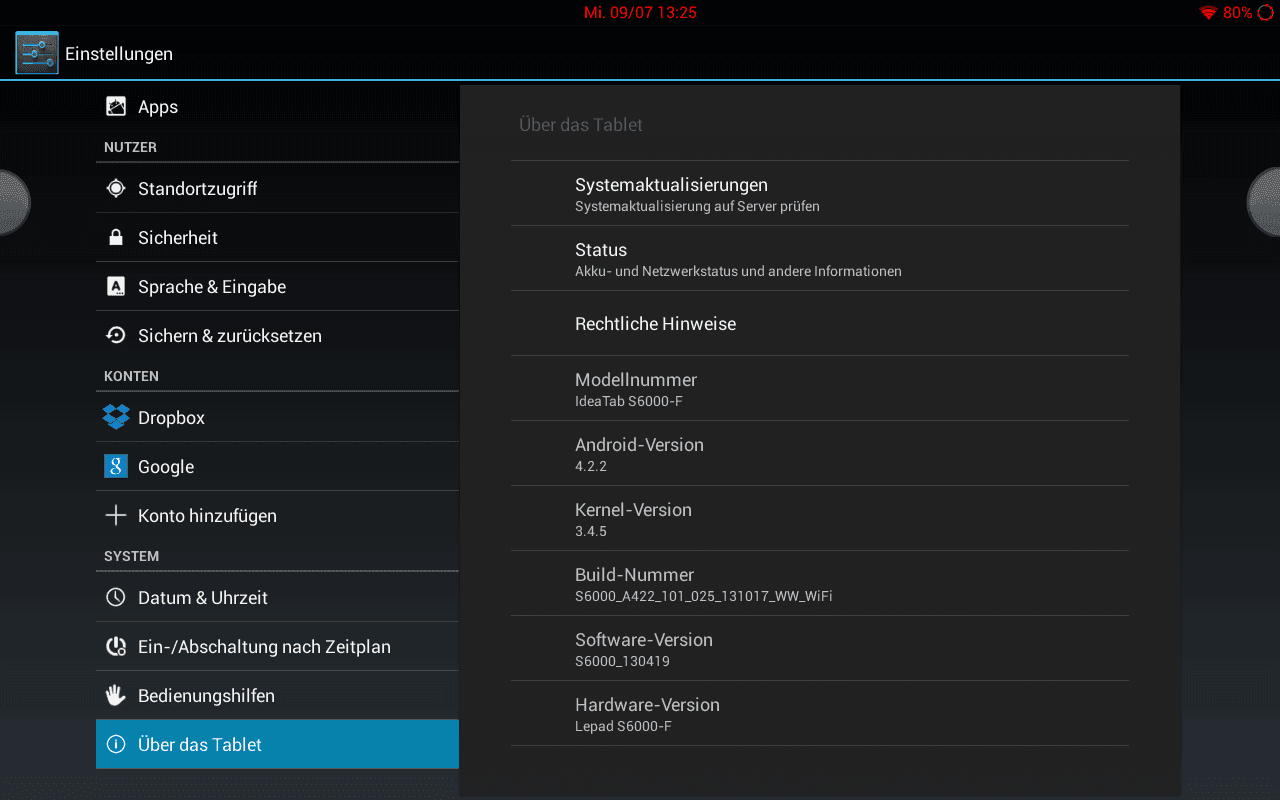Screen dimensions: 1280x800
Task: Tap the Dropbox account icon
Action: 116,417
